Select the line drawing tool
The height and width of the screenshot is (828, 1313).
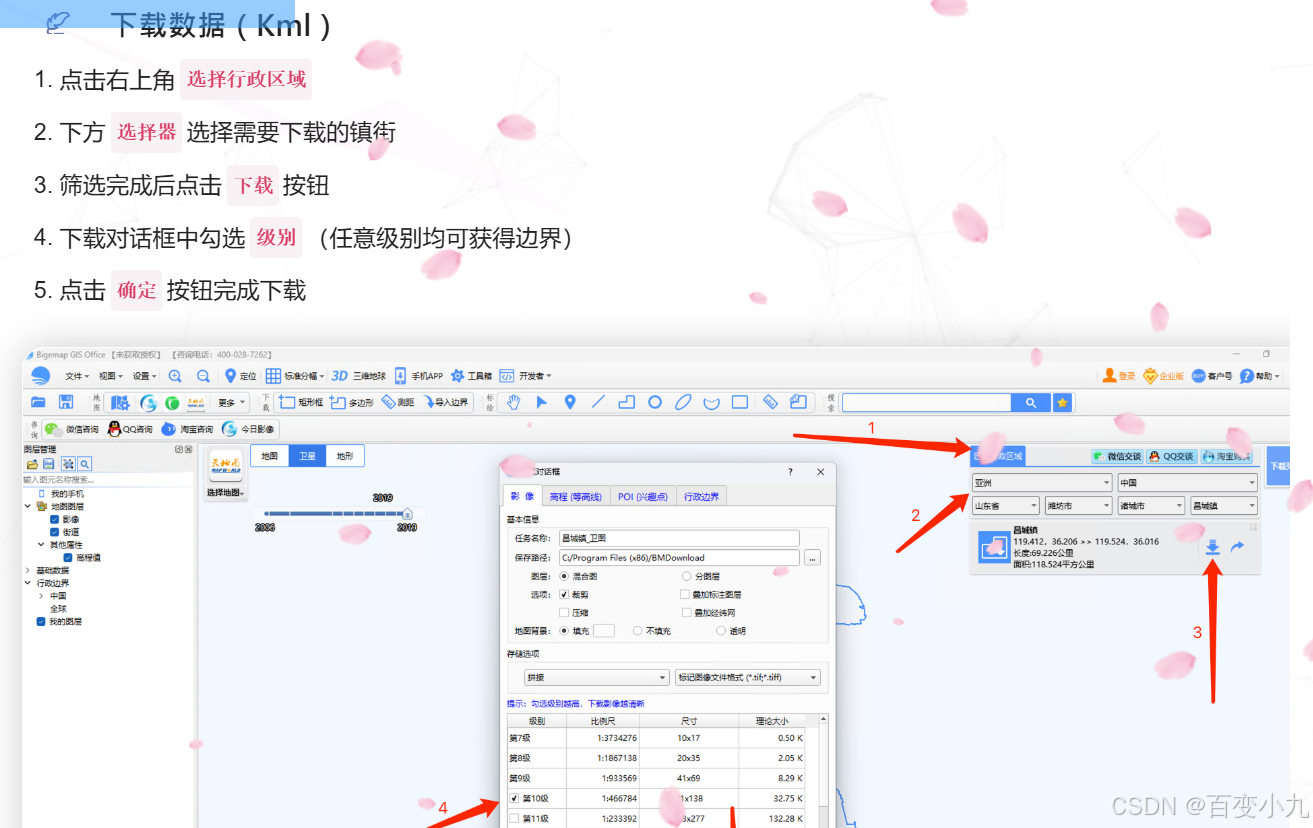tap(598, 402)
